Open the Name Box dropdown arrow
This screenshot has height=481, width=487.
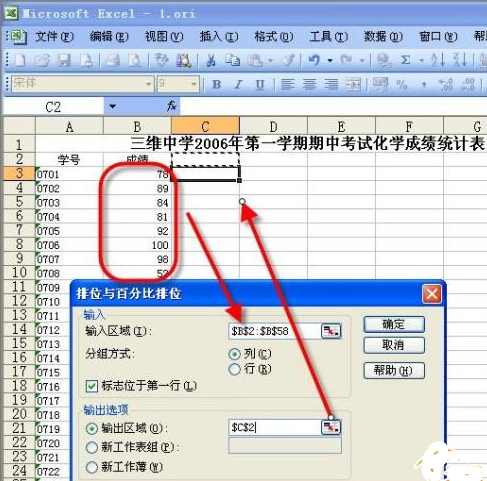tap(112, 106)
